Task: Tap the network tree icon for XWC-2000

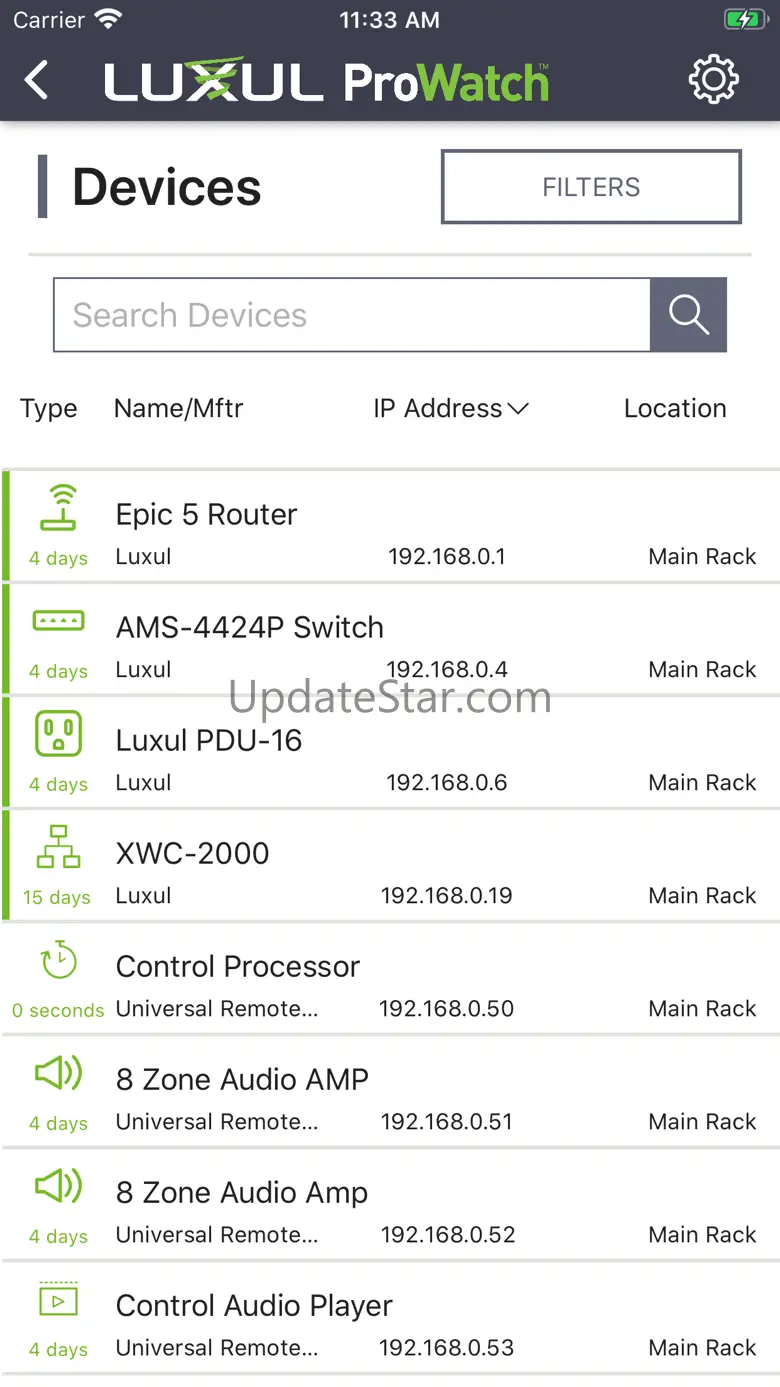Action: (x=58, y=847)
